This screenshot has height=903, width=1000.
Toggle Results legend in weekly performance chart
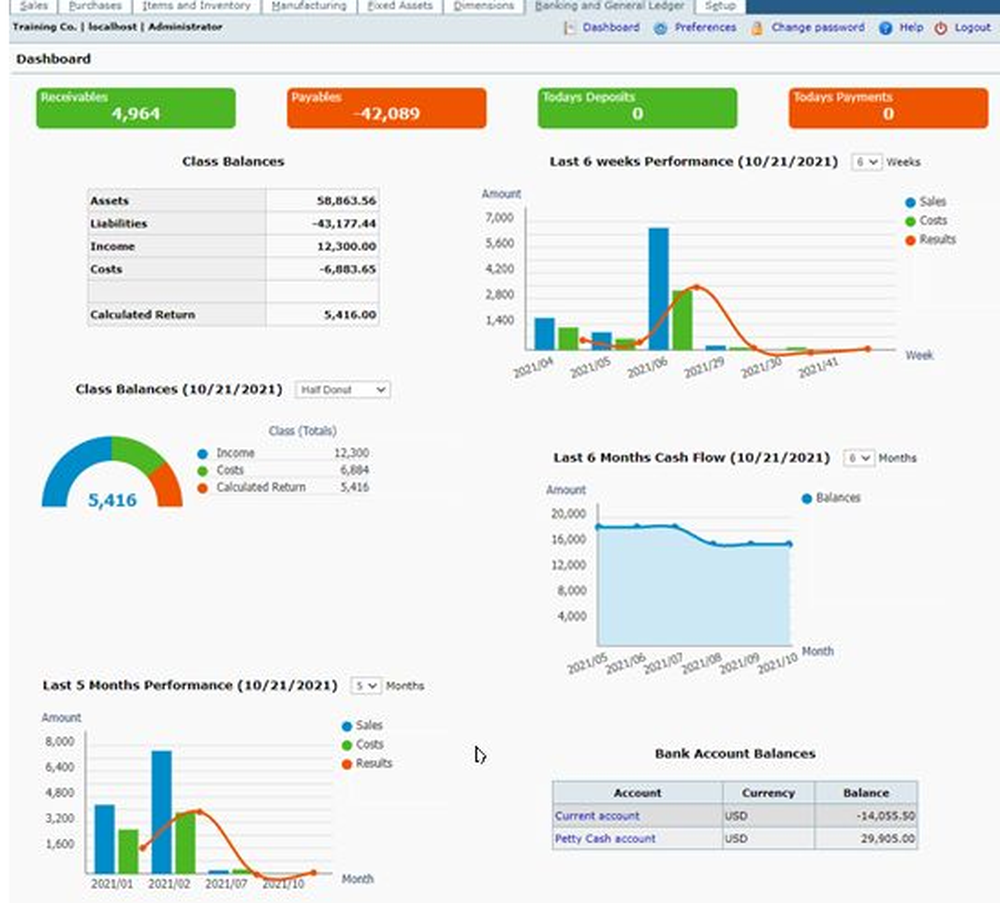pos(930,240)
